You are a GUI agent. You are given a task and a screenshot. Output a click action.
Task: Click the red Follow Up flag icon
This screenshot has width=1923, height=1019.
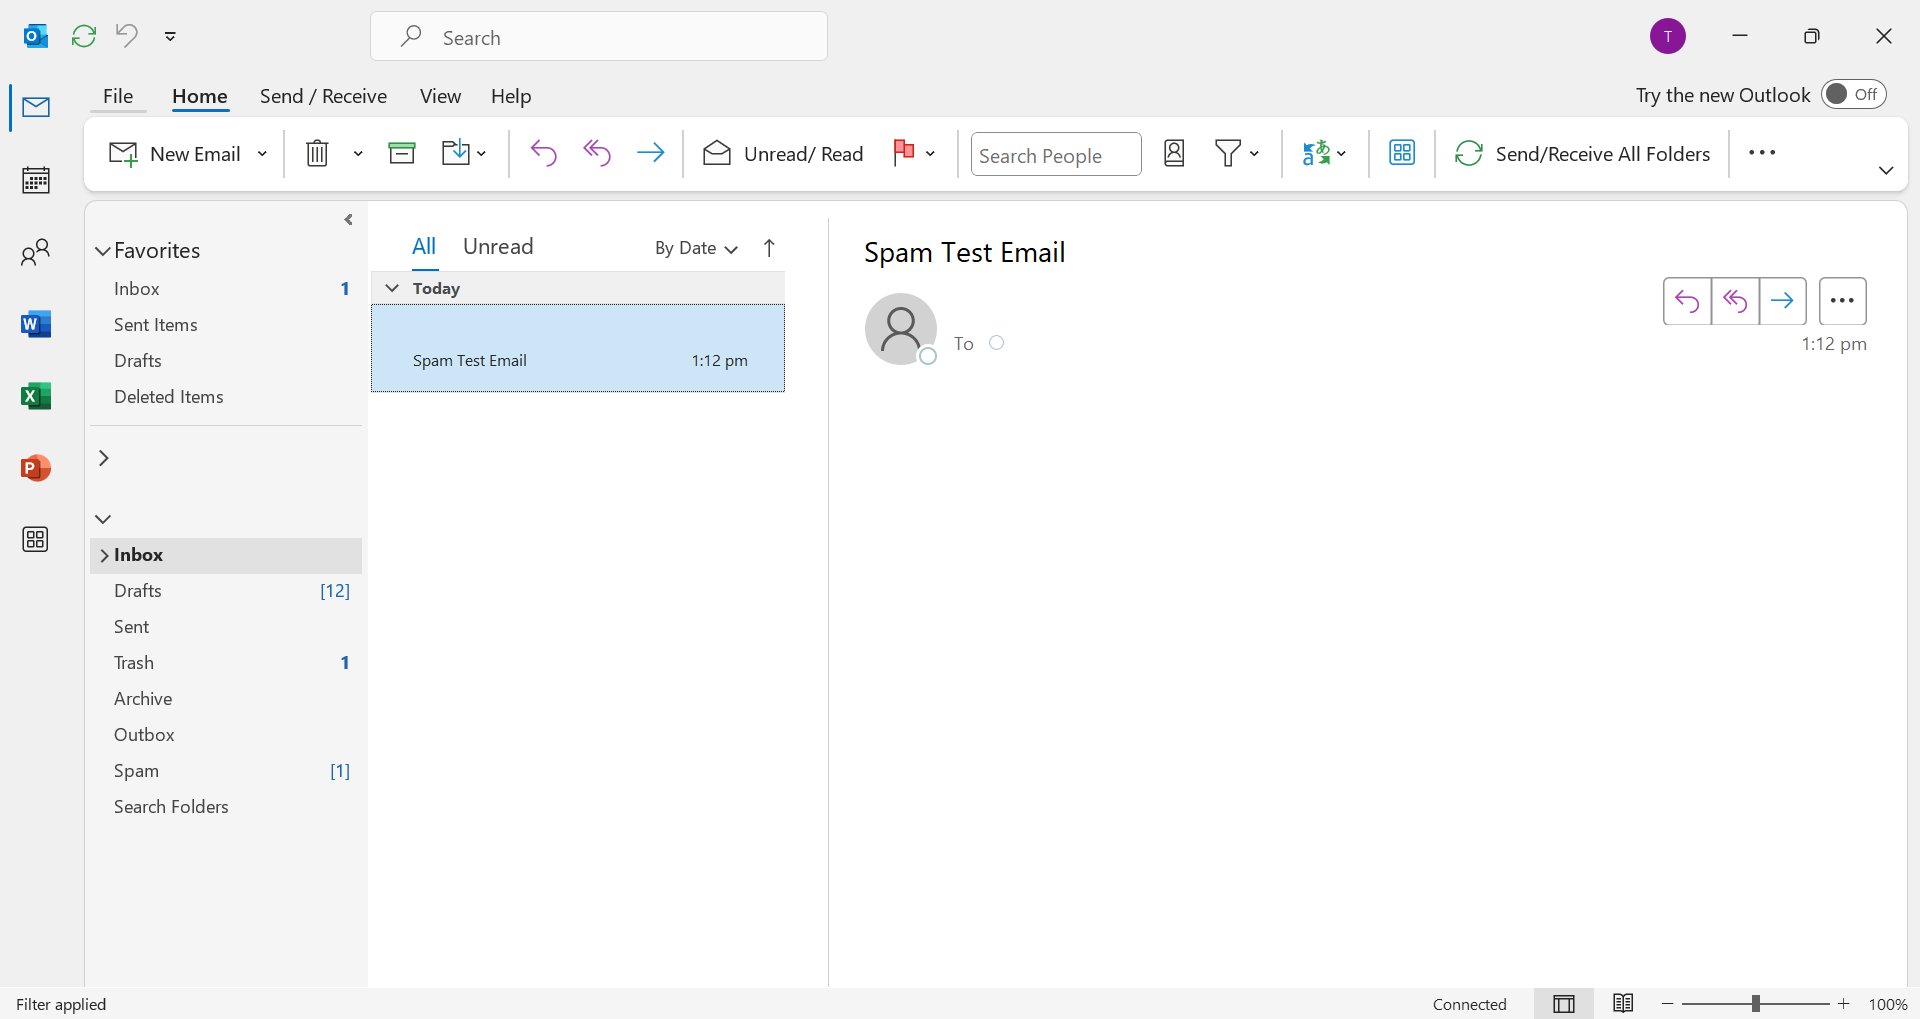click(x=904, y=152)
